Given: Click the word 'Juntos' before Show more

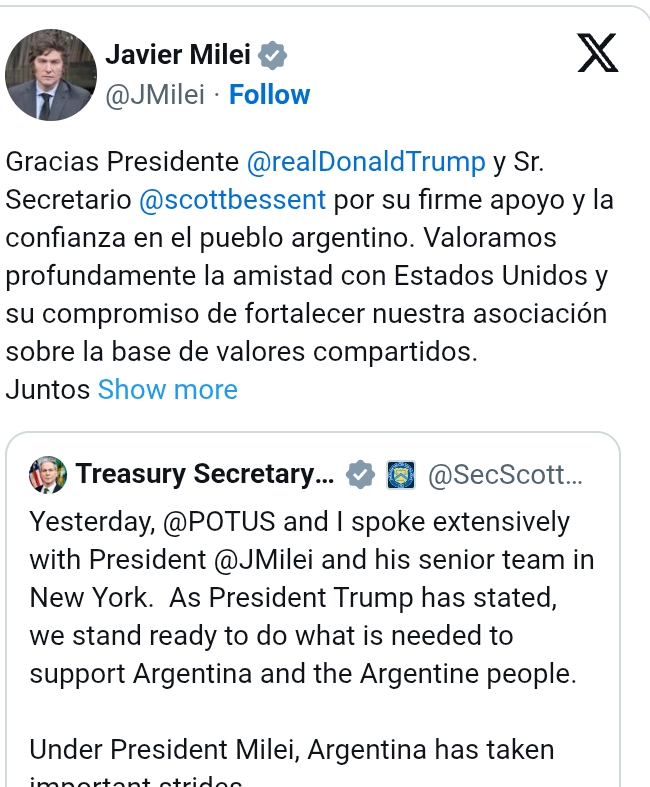Looking at the screenshot, I should click(x=48, y=389).
